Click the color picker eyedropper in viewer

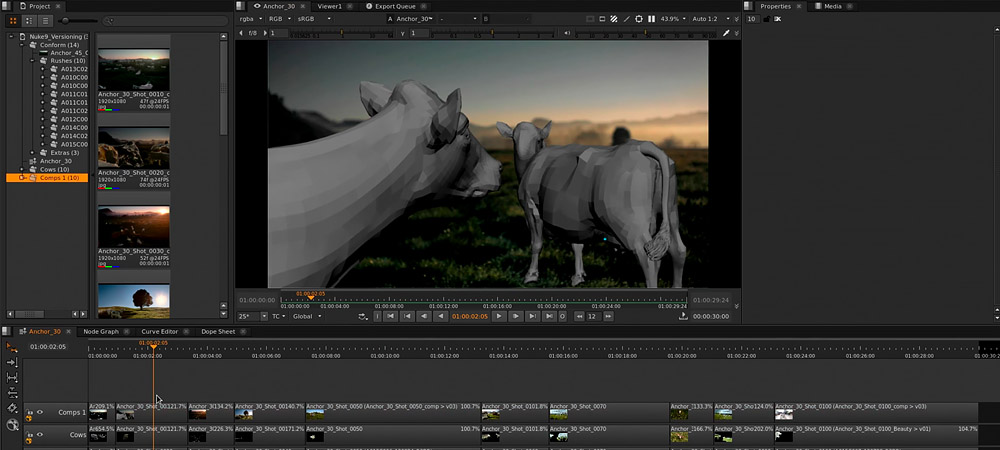pos(727,33)
